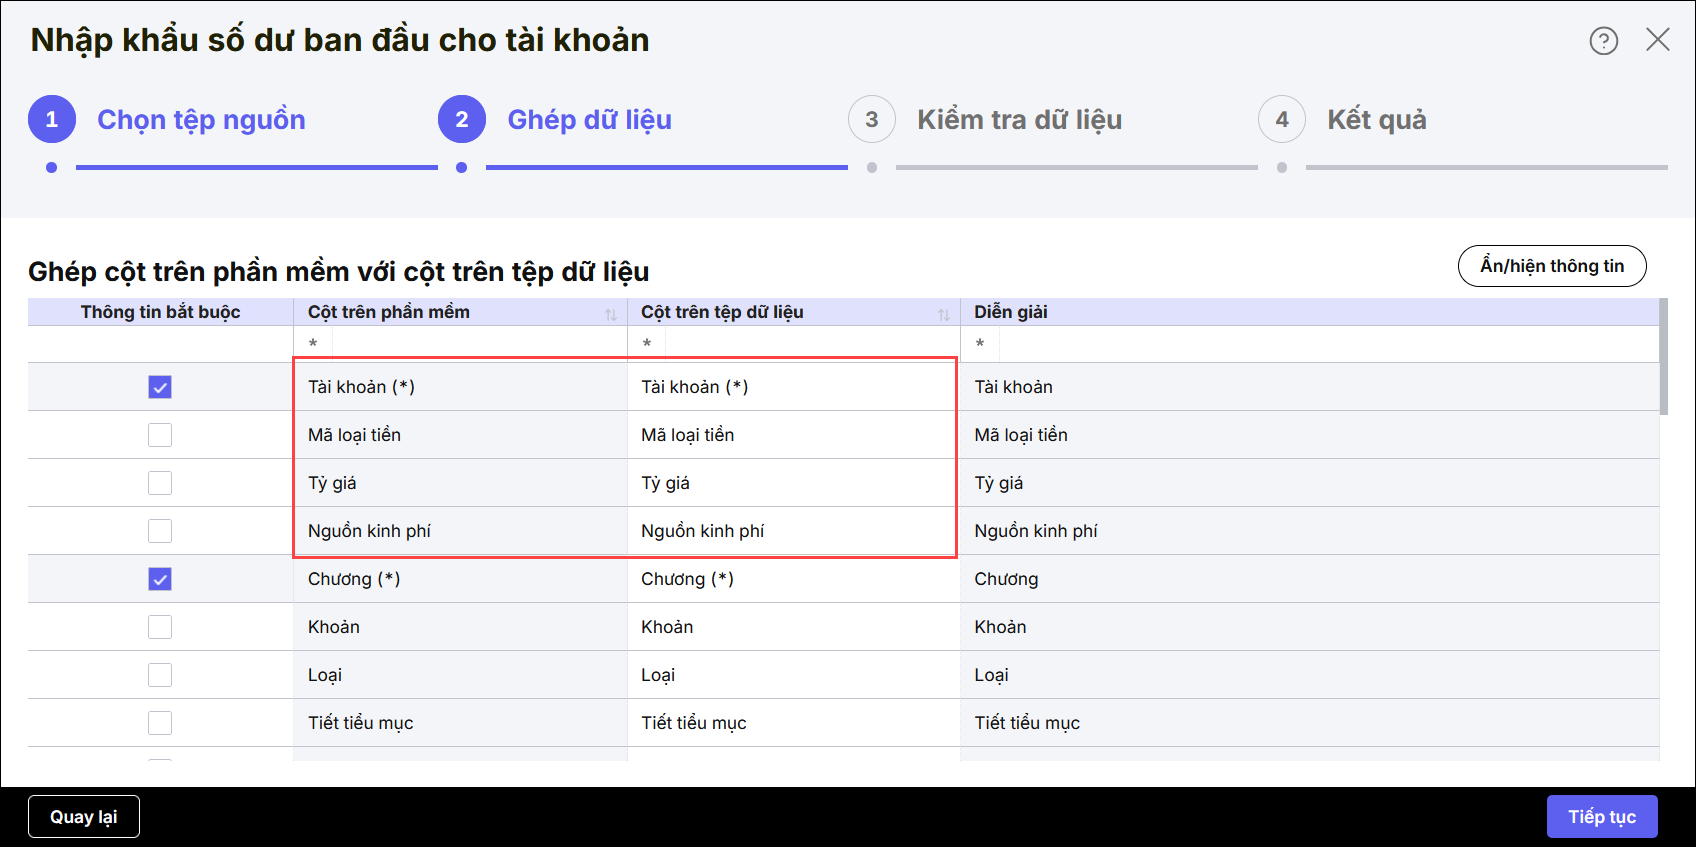Click filter field under 'Cột trên phần mềm'
The width and height of the screenshot is (1696, 847).
[x=478, y=344]
